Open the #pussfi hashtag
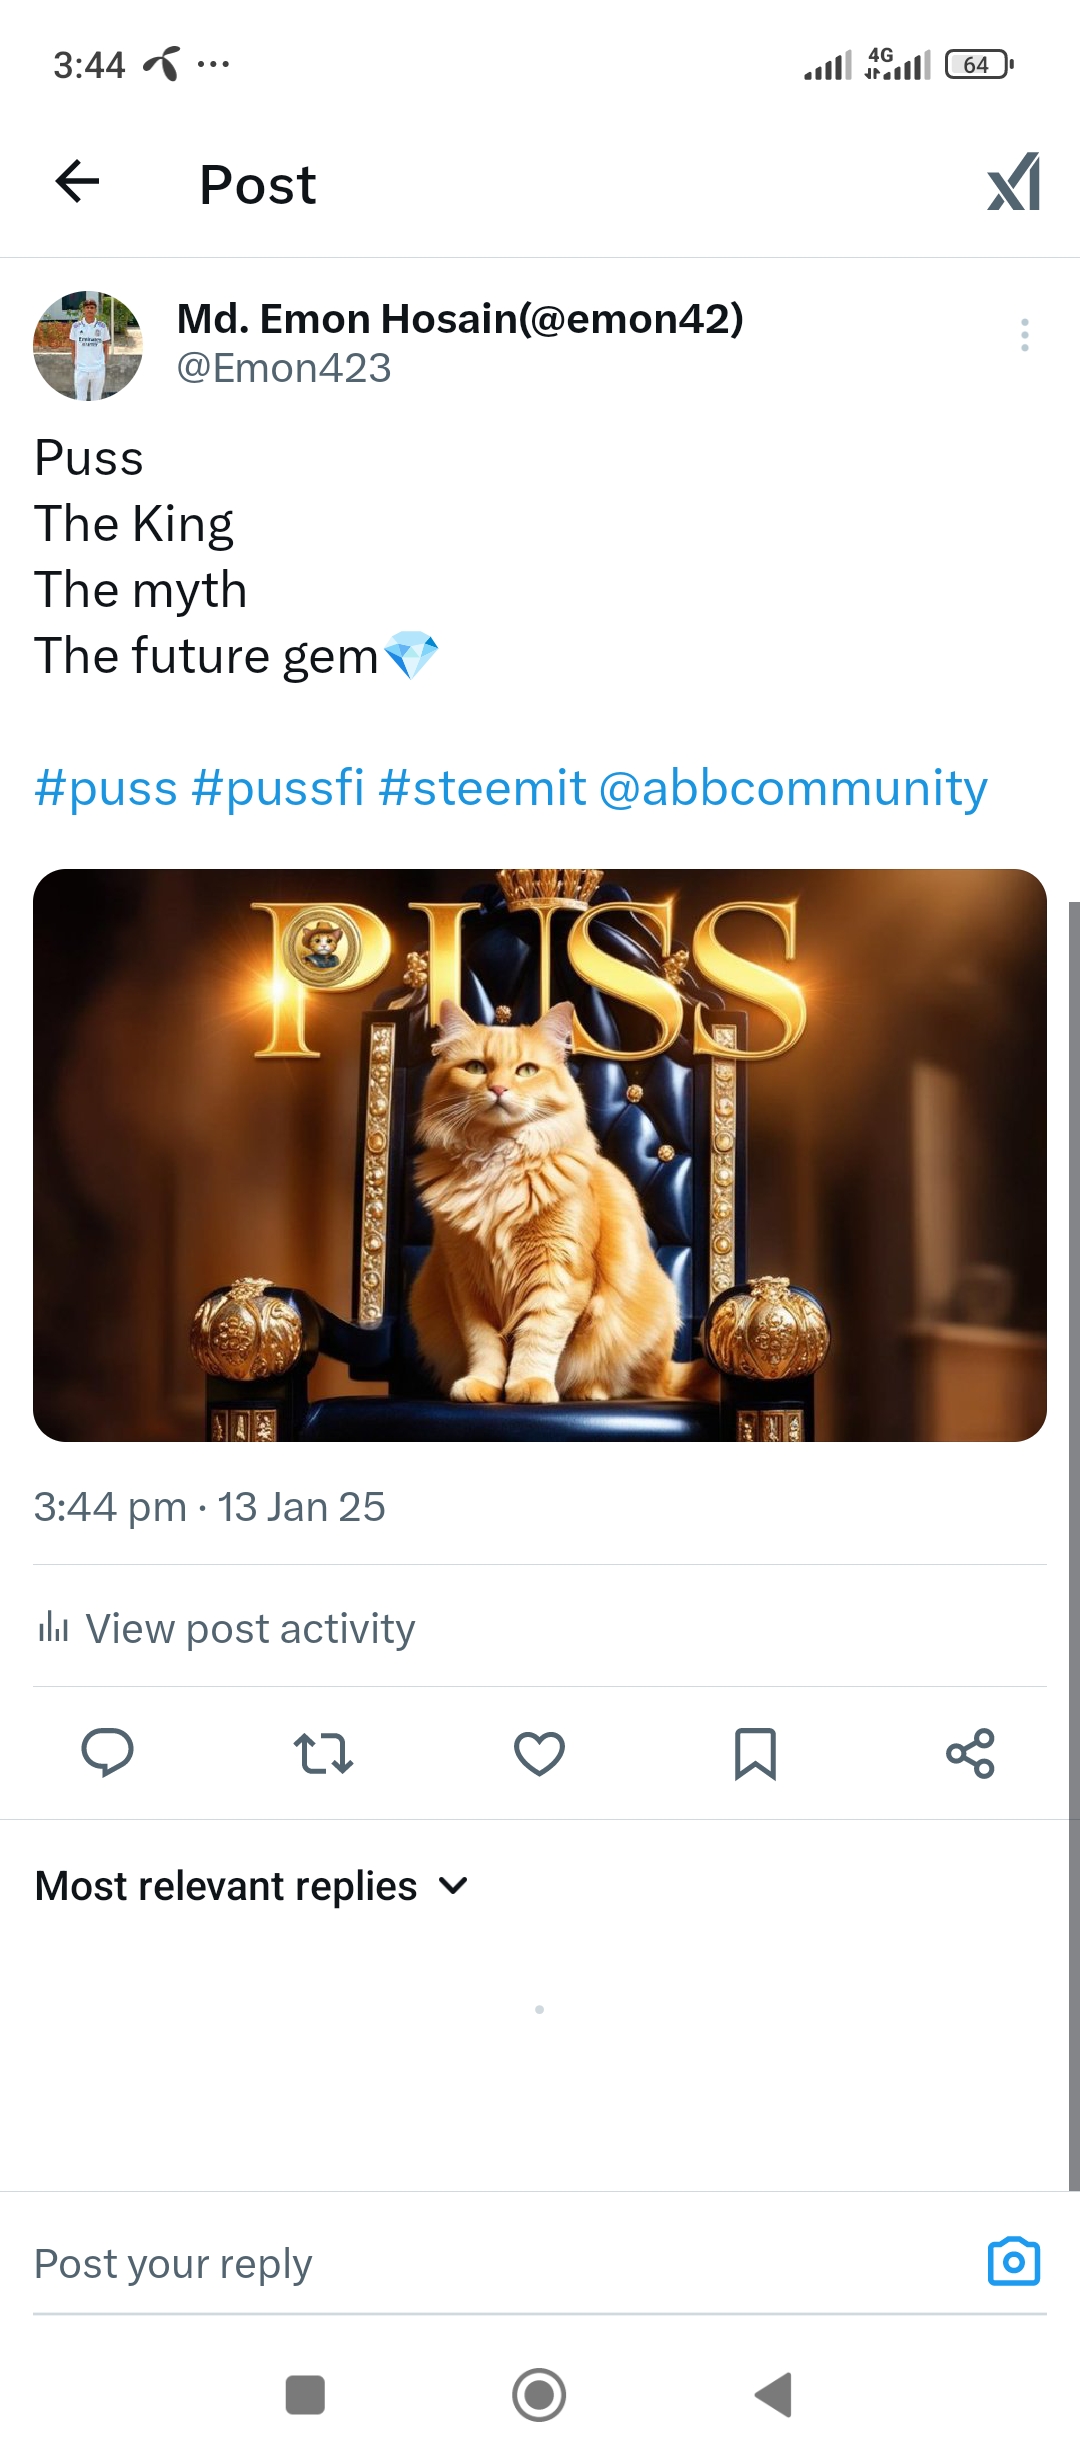The height and width of the screenshot is (2460, 1080). pyautogui.click(x=278, y=788)
